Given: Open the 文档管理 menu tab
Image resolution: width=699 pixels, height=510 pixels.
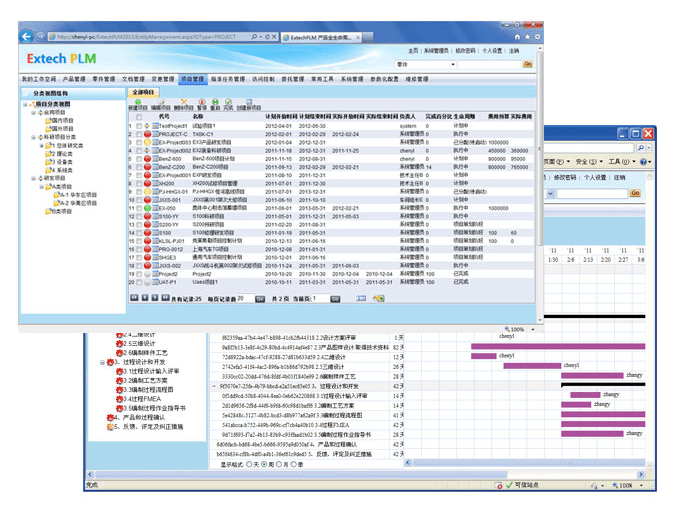Looking at the screenshot, I should (x=133, y=79).
